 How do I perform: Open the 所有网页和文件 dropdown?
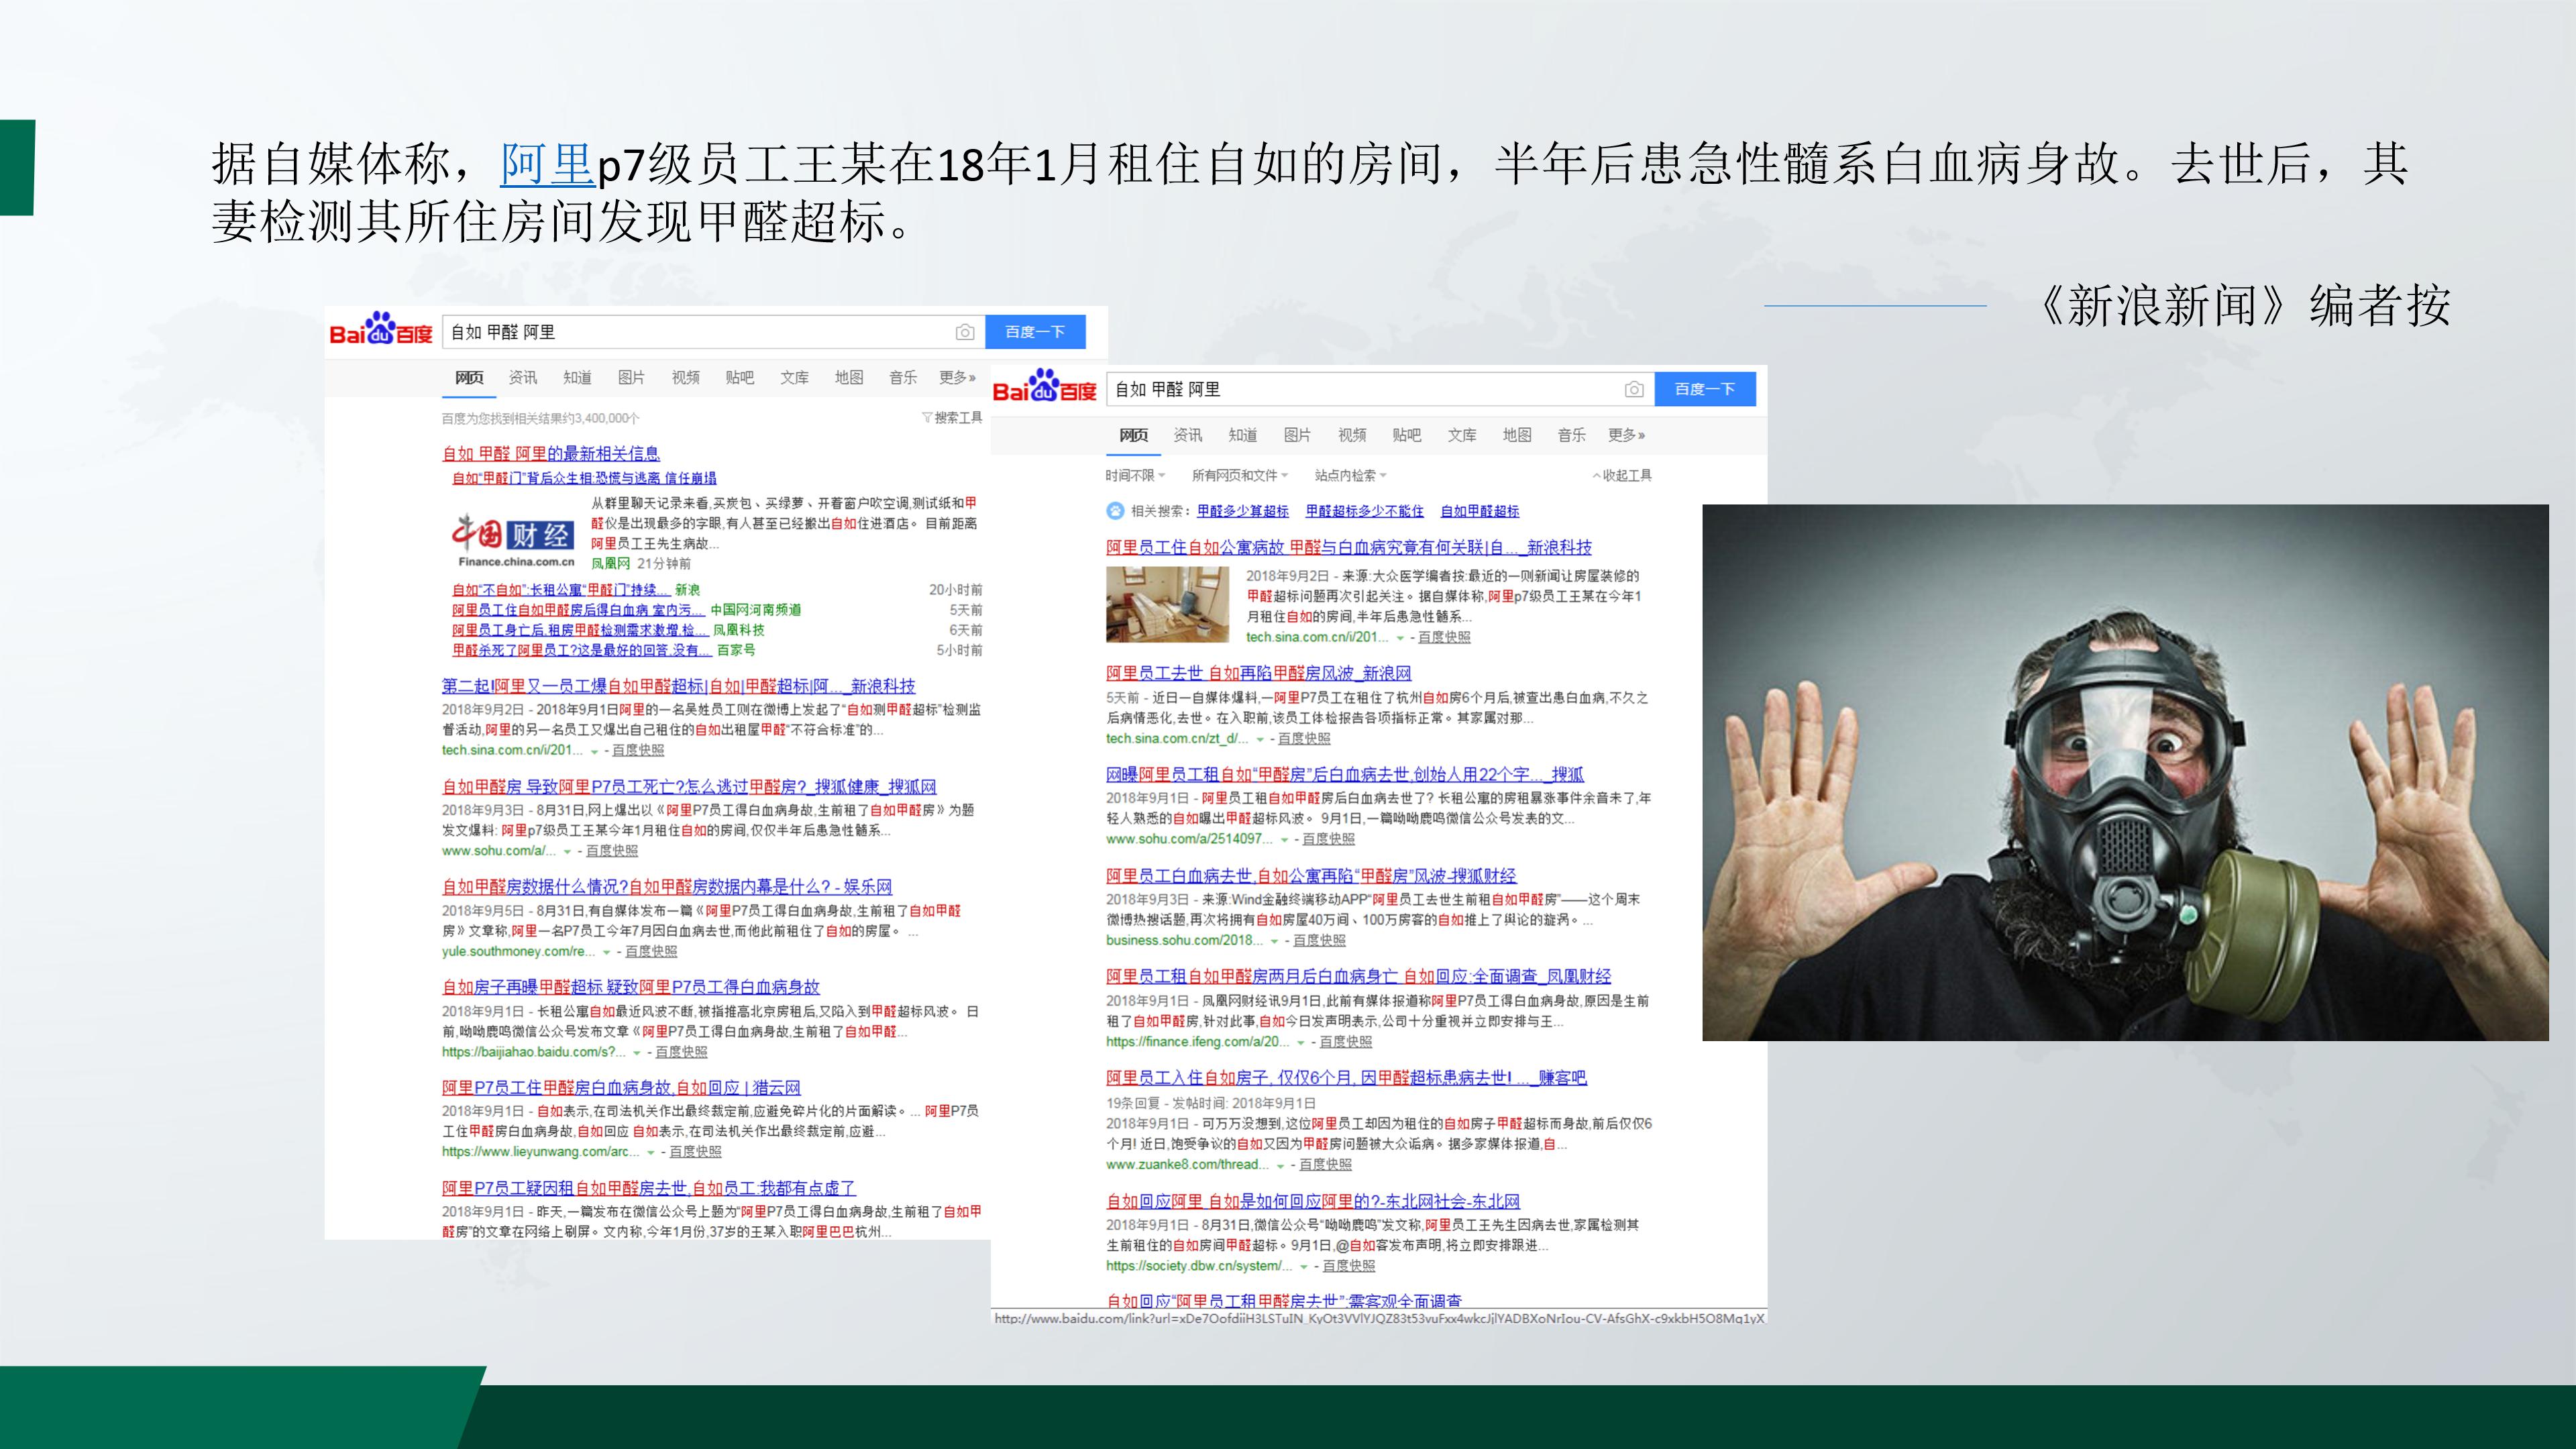(x=1240, y=475)
